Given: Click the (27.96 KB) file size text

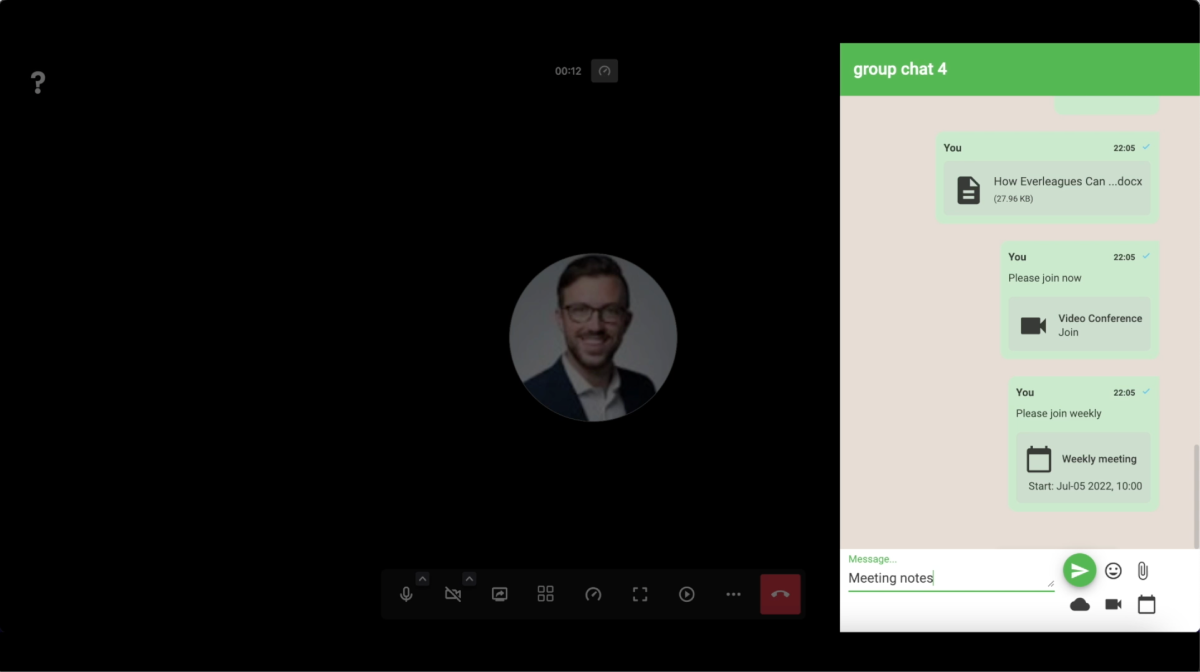Looking at the screenshot, I should 1013,199.
